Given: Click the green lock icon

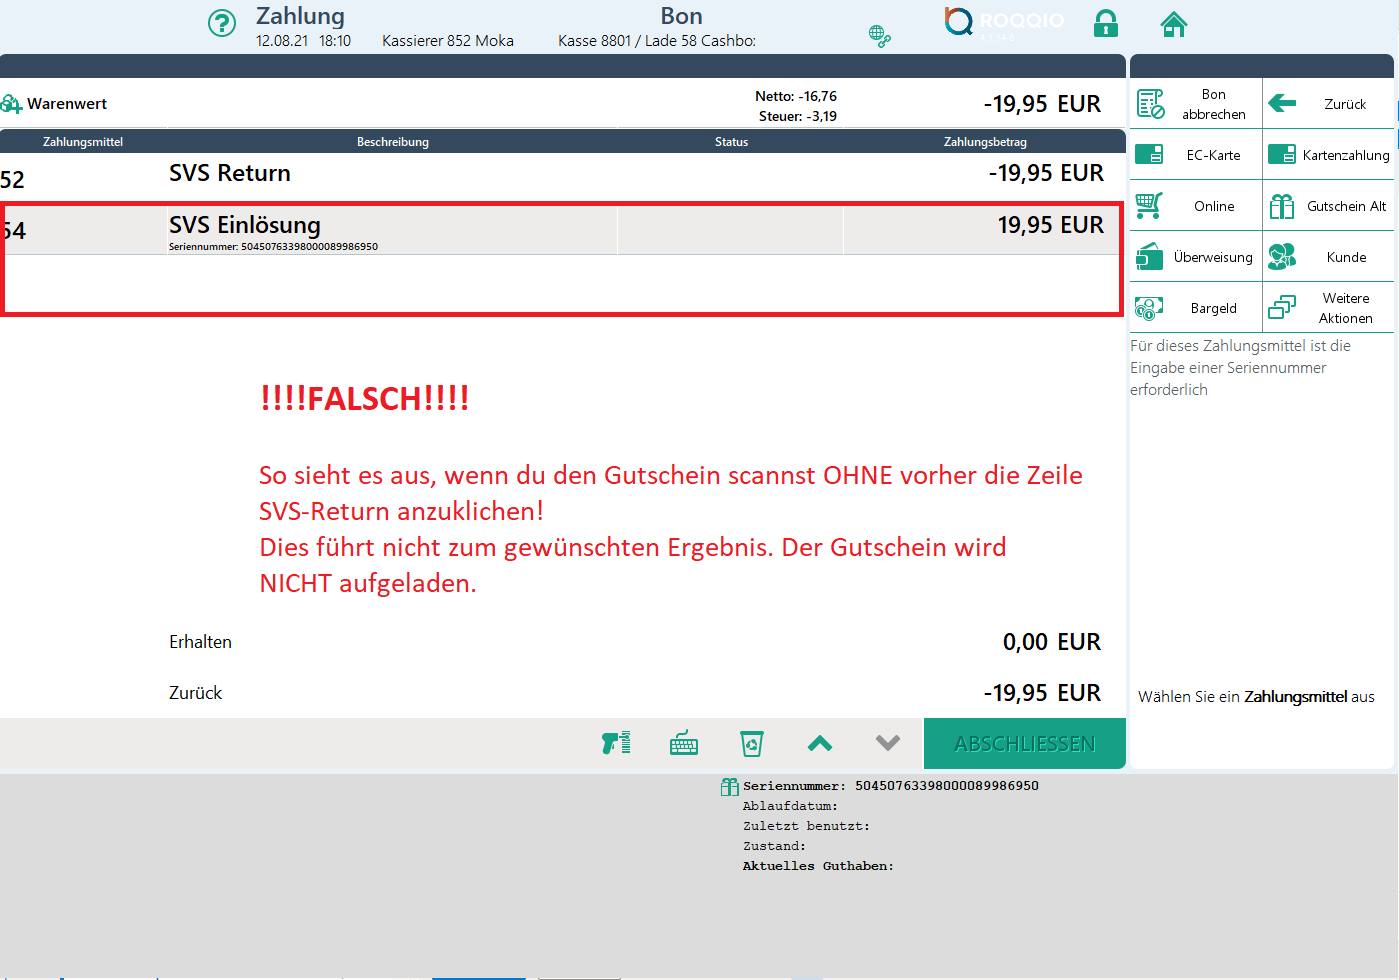Looking at the screenshot, I should click(1105, 23).
